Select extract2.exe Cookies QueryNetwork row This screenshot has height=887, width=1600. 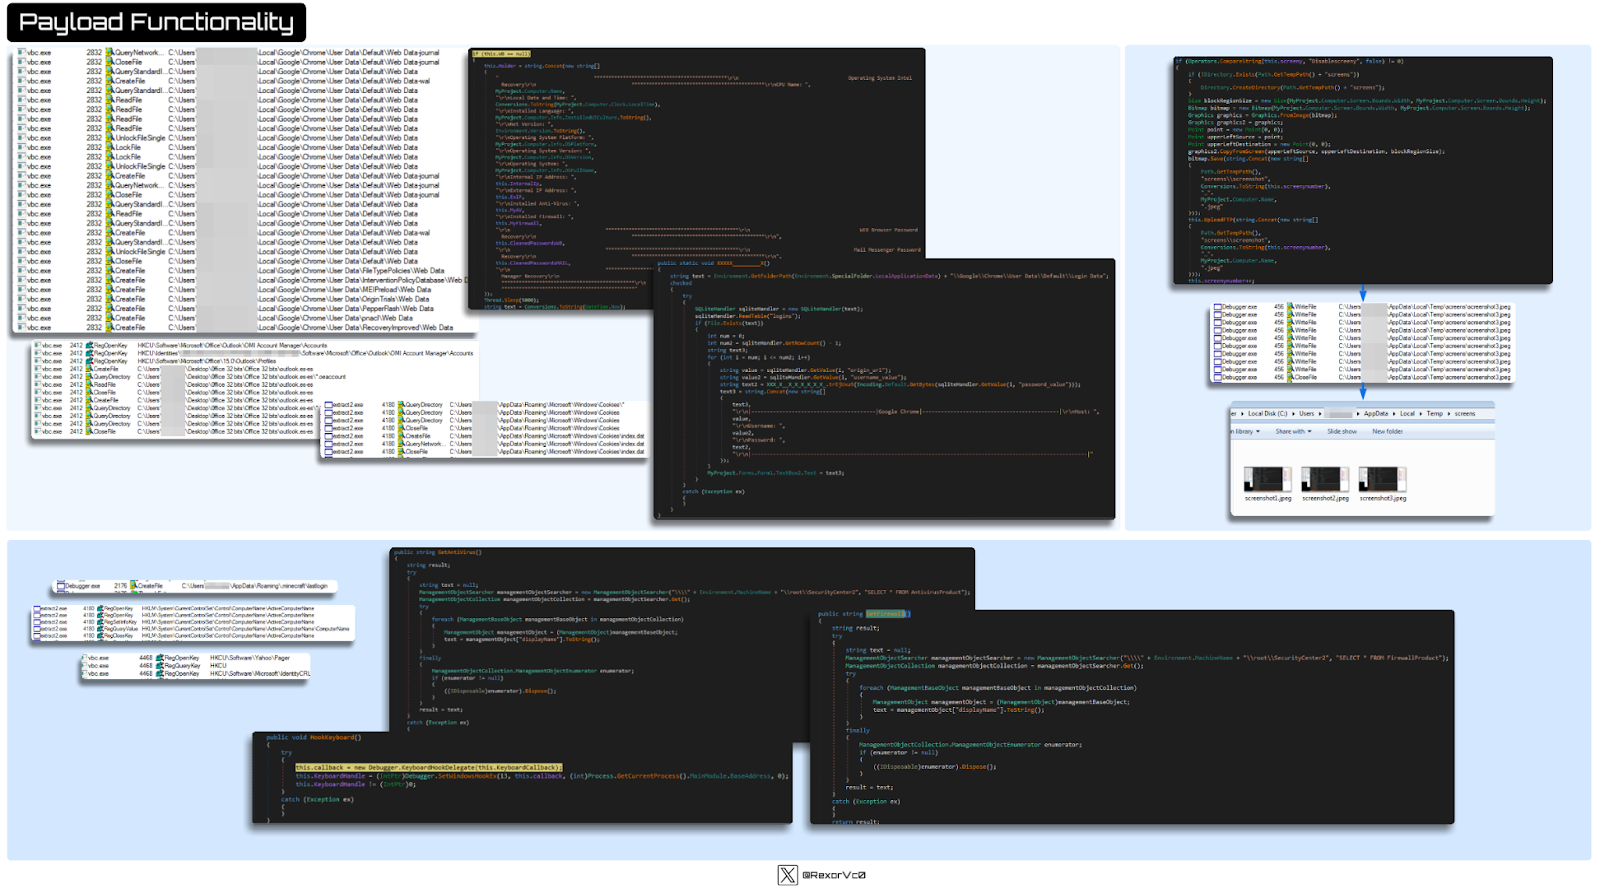click(485, 444)
